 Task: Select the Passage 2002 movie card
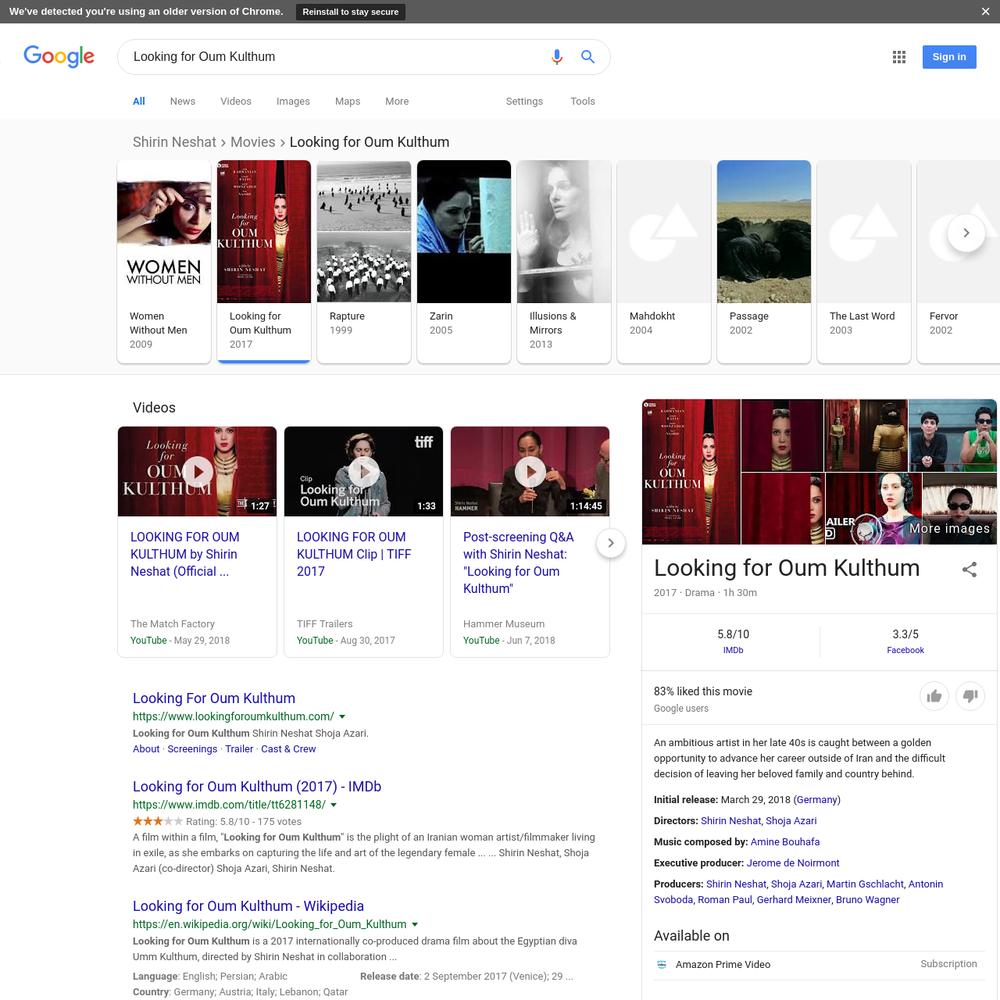click(x=764, y=261)
